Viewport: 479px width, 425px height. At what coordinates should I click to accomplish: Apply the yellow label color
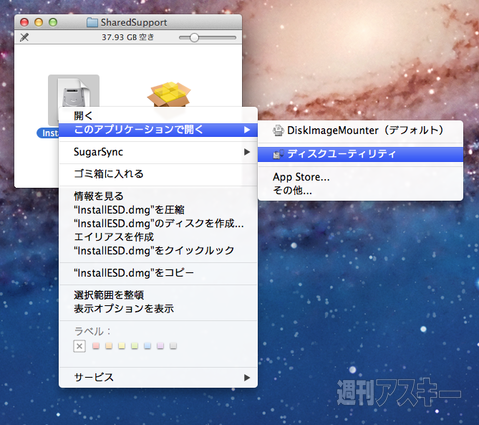point(122,346)
